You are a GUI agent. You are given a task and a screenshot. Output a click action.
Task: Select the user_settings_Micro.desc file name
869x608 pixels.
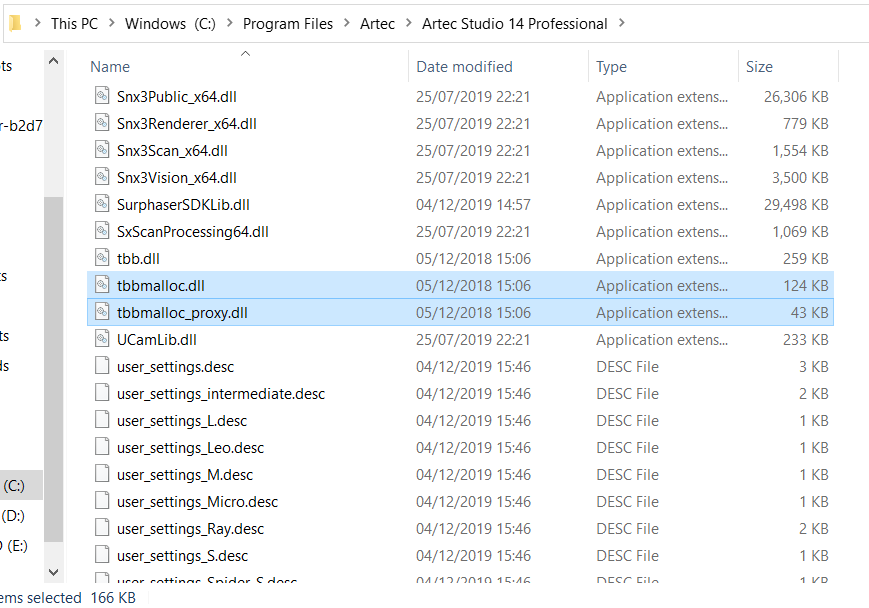[197, 502]
